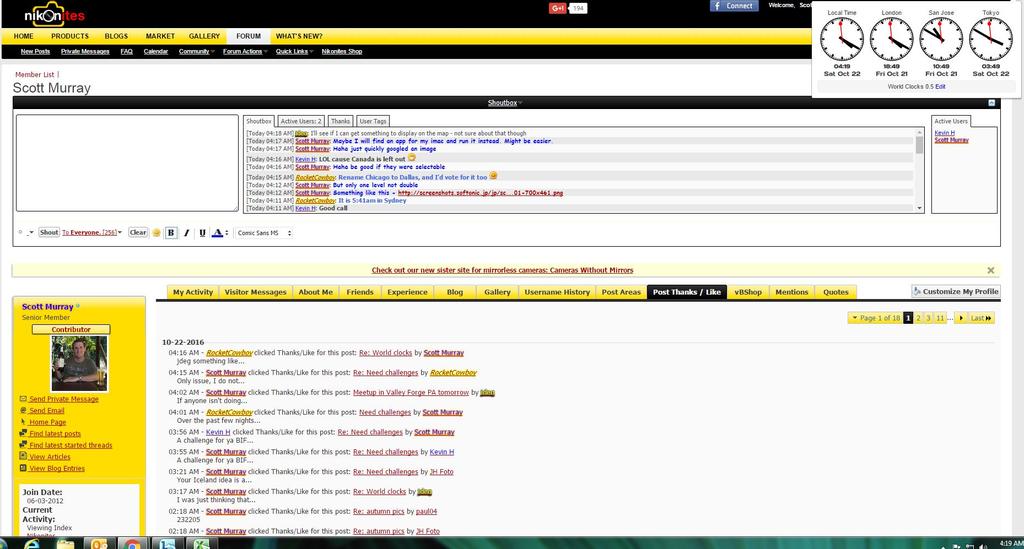Open Chrome from the Windows taskbar
Viewport: 1024px width, 549px height.
pyautogui.click(x=131, y=544)
